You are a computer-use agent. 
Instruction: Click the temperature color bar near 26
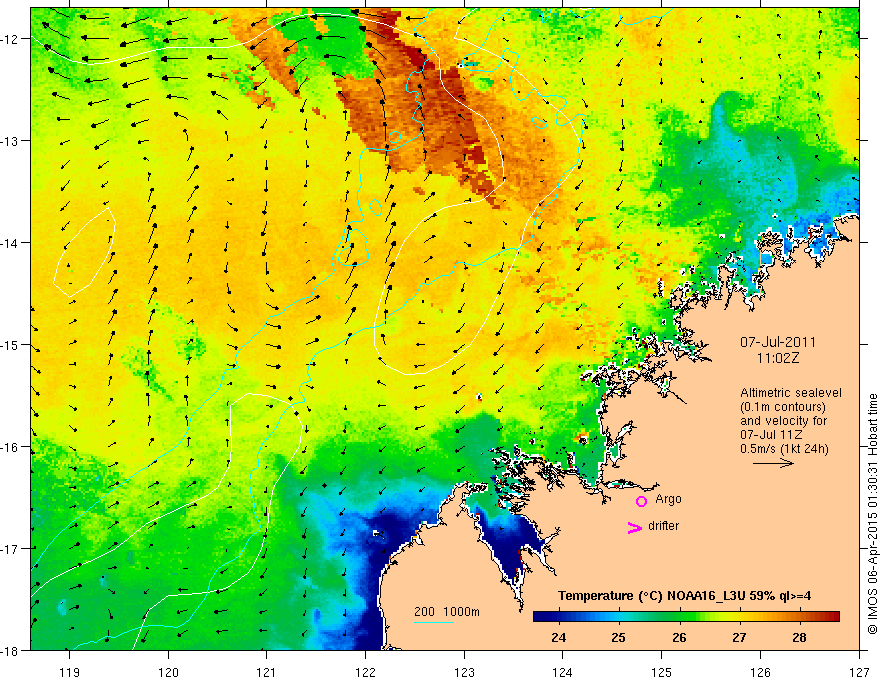tap(679, 617)
